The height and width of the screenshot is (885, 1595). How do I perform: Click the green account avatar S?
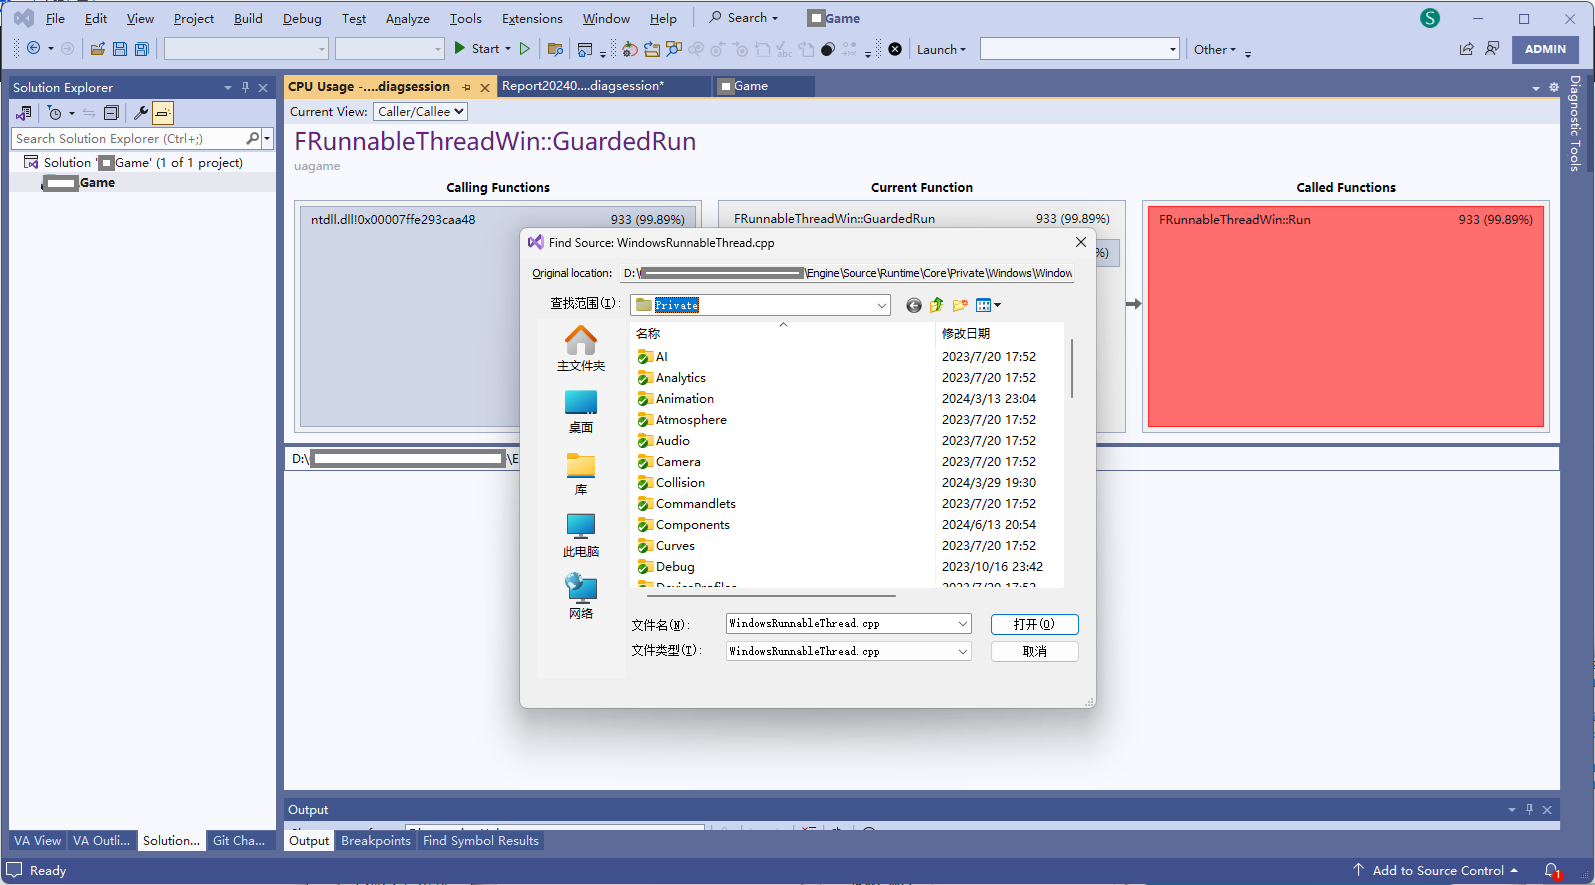click(1430, 18)
